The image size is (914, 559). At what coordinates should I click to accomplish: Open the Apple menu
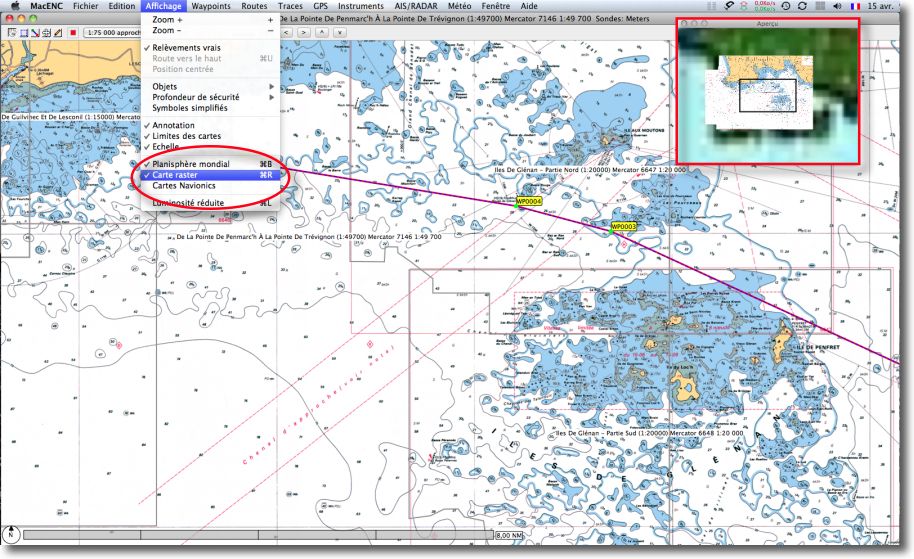pyautogui.click(x=15, y=6)
